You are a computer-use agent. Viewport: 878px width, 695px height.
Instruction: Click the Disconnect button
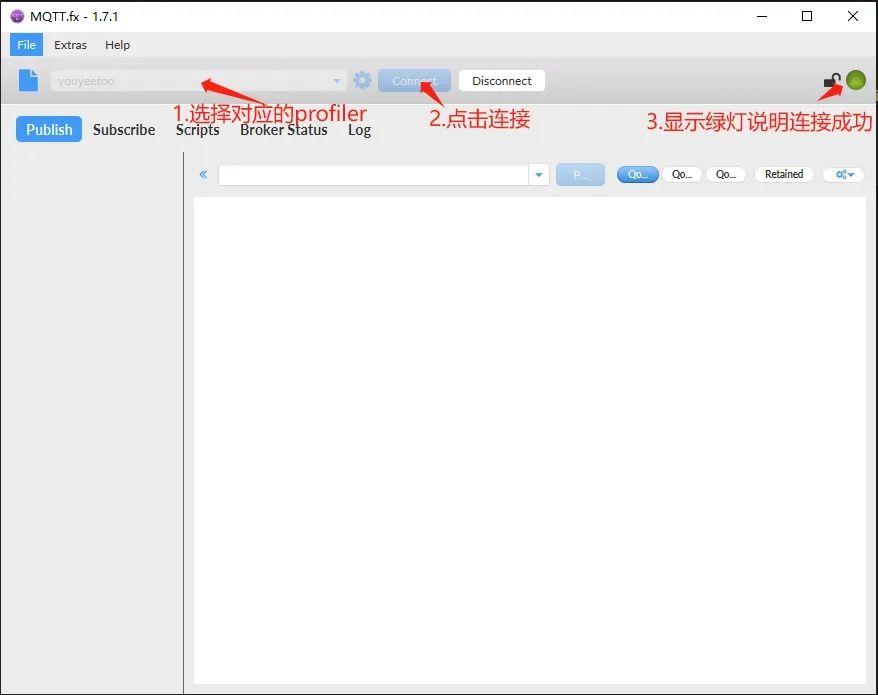click(502, 81)
